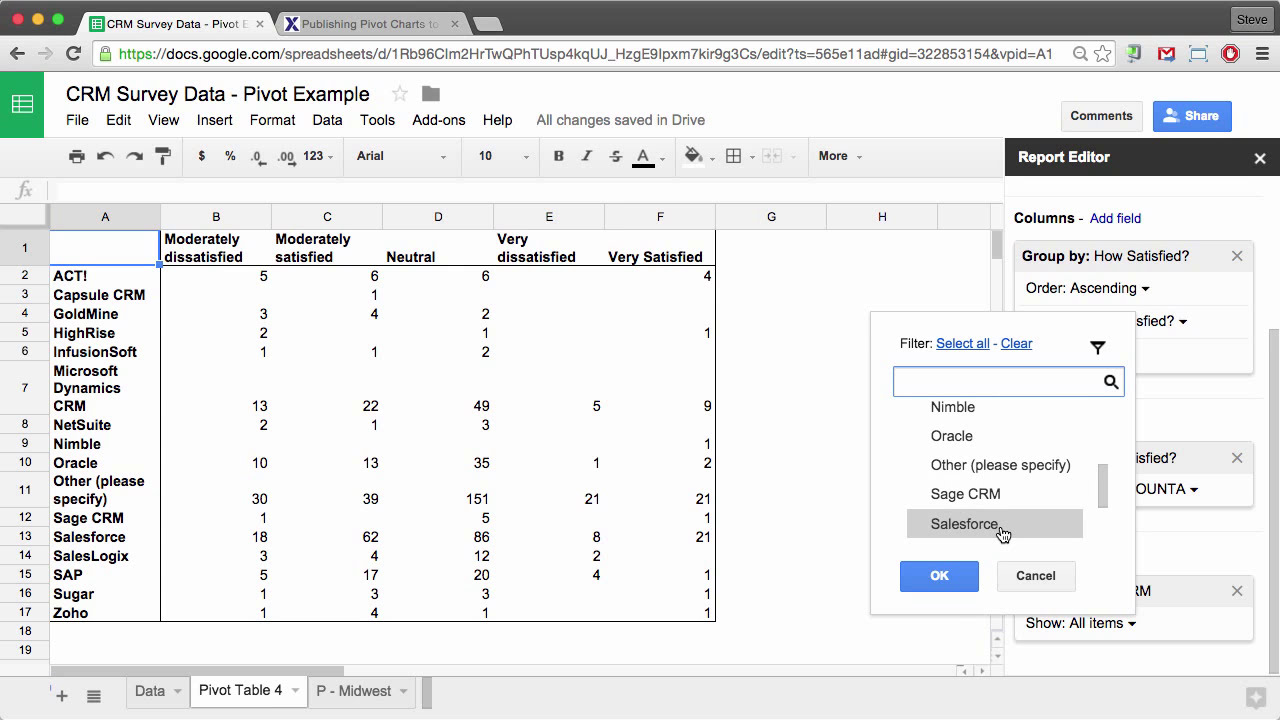Add a new sheet with plus button
The image size is (1280, 720).
click(x=62, y=696)
